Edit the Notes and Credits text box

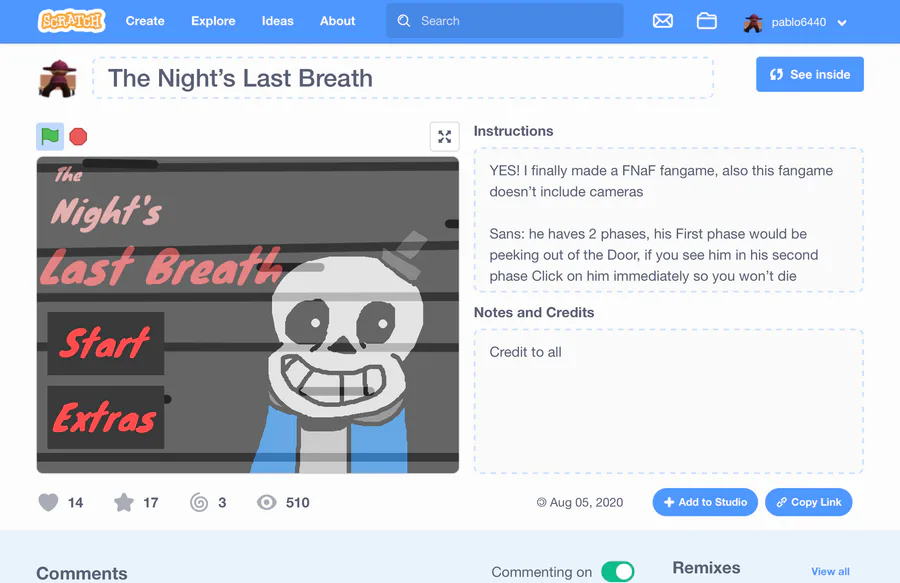[x=669, y=402]
